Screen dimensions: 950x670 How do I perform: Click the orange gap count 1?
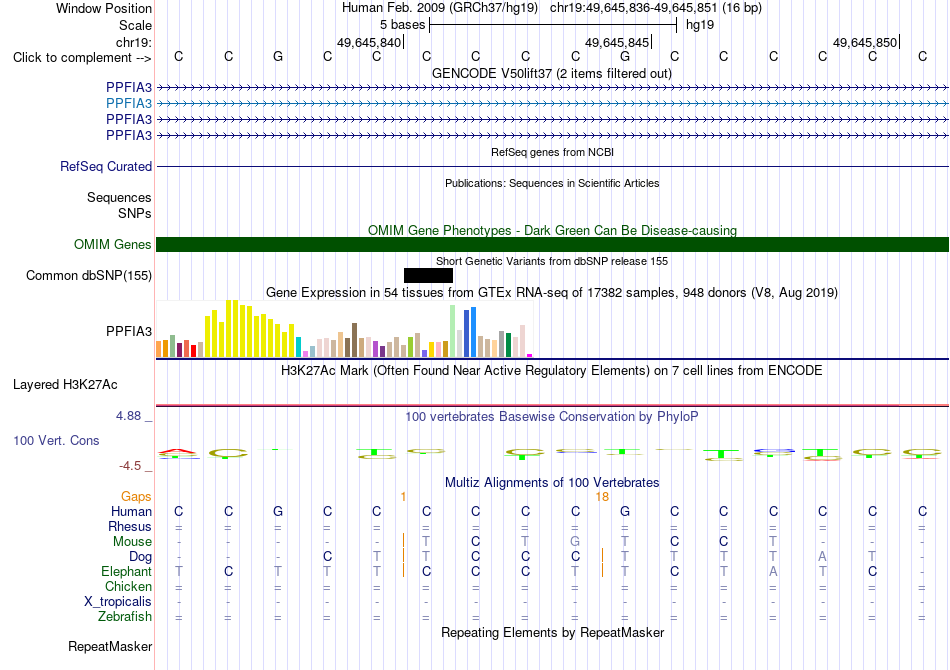(403, 497)
